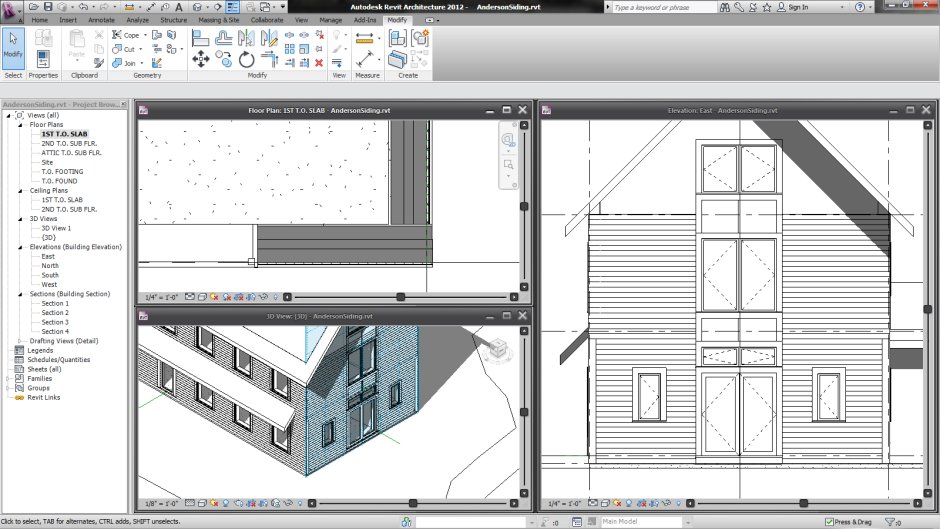The width and height of the screenshot is (940, 529).
Task: Activate the Move tool
Action: [200, 59]
